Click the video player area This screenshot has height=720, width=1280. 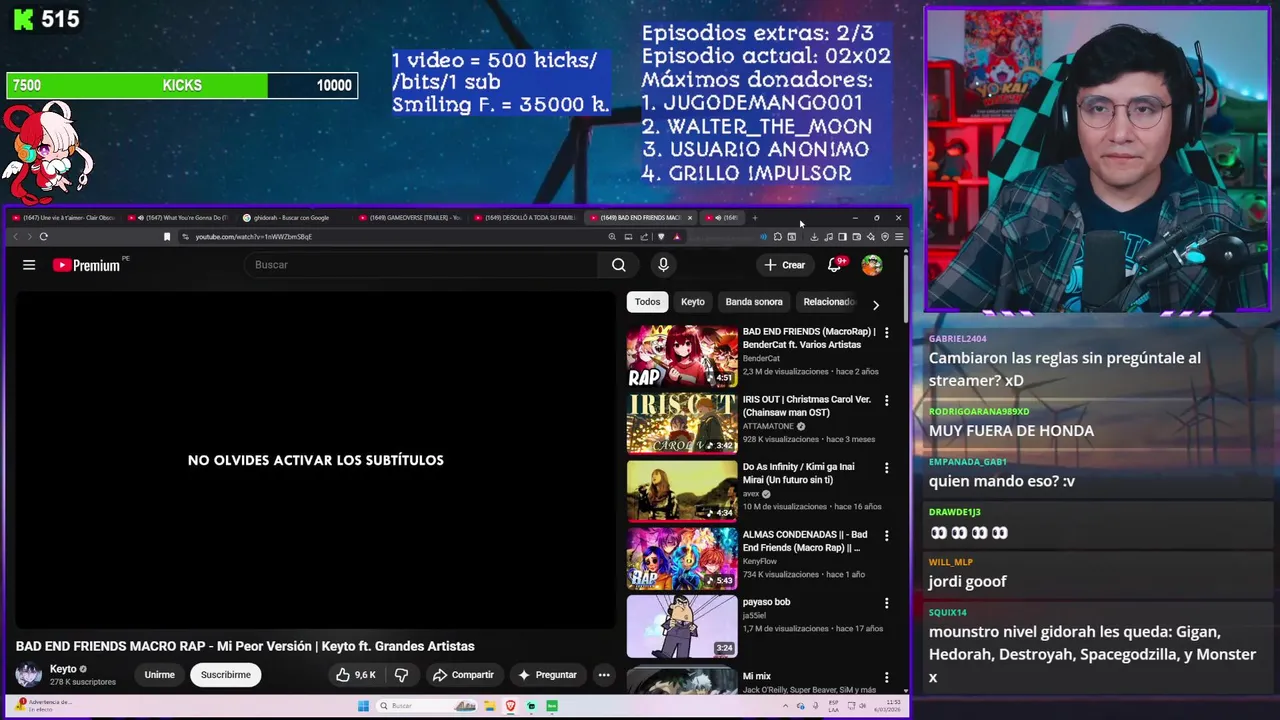tap(316, 460)
